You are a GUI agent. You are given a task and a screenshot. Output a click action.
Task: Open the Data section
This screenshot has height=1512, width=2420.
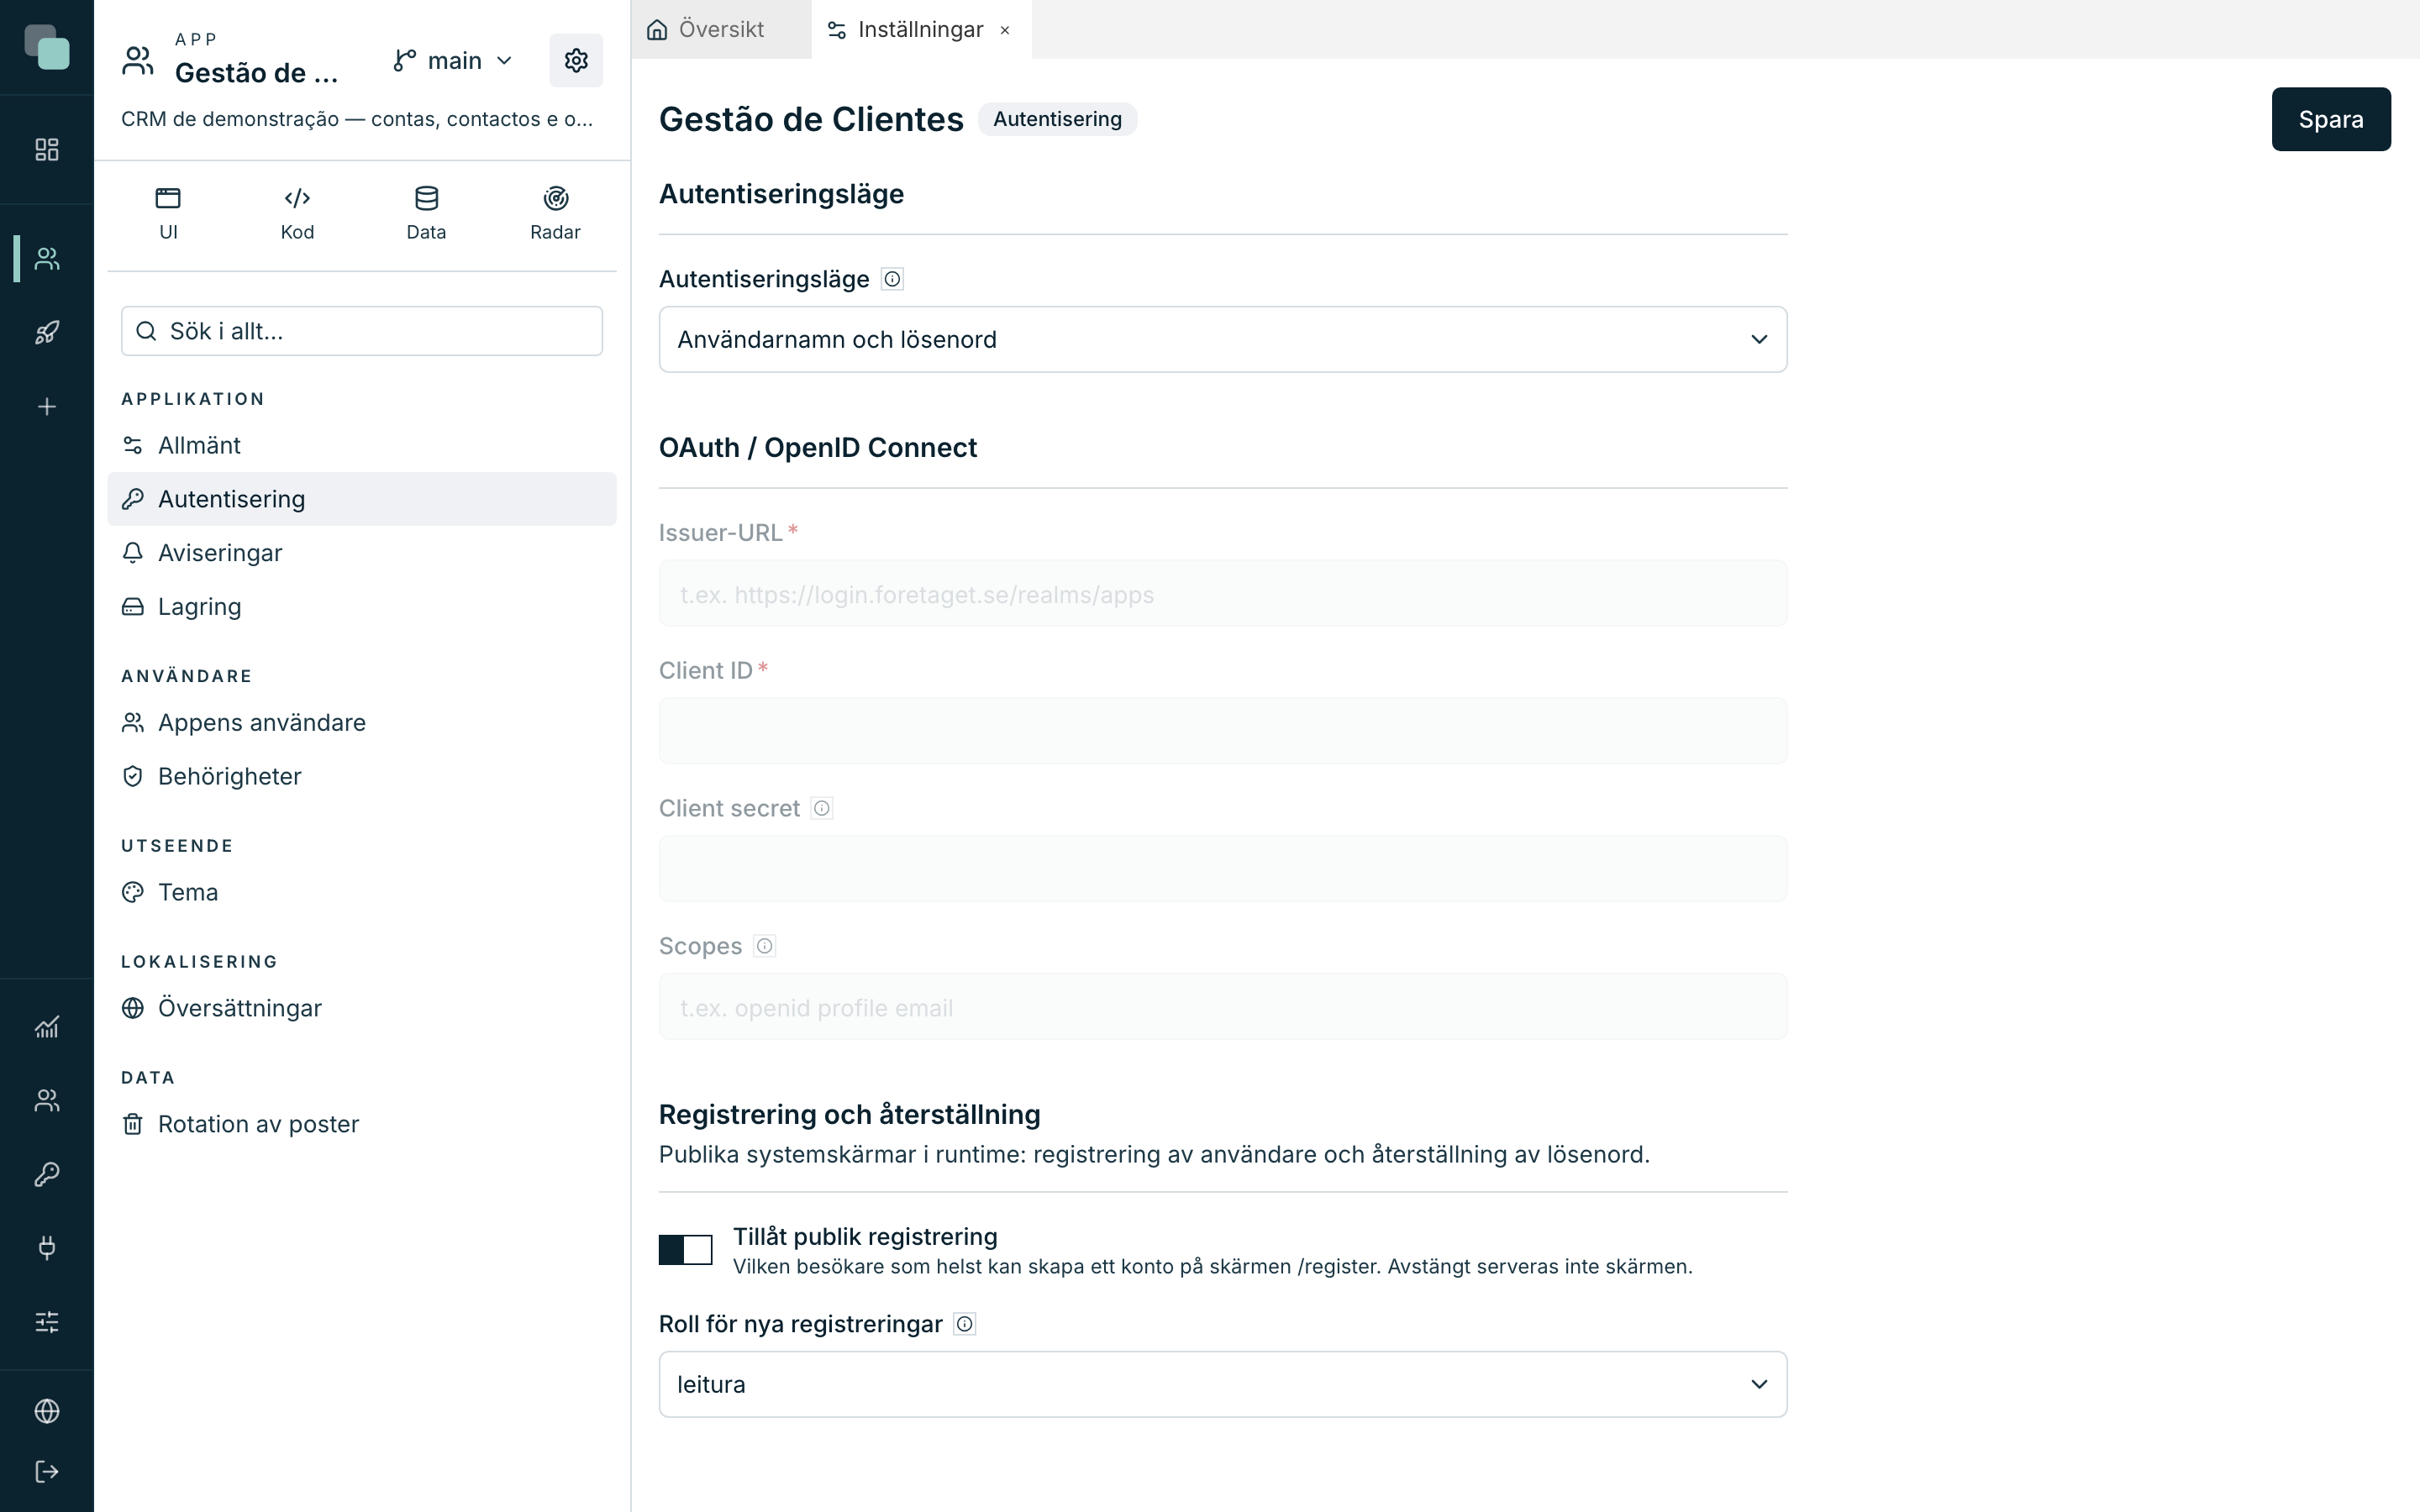[426, 213]
